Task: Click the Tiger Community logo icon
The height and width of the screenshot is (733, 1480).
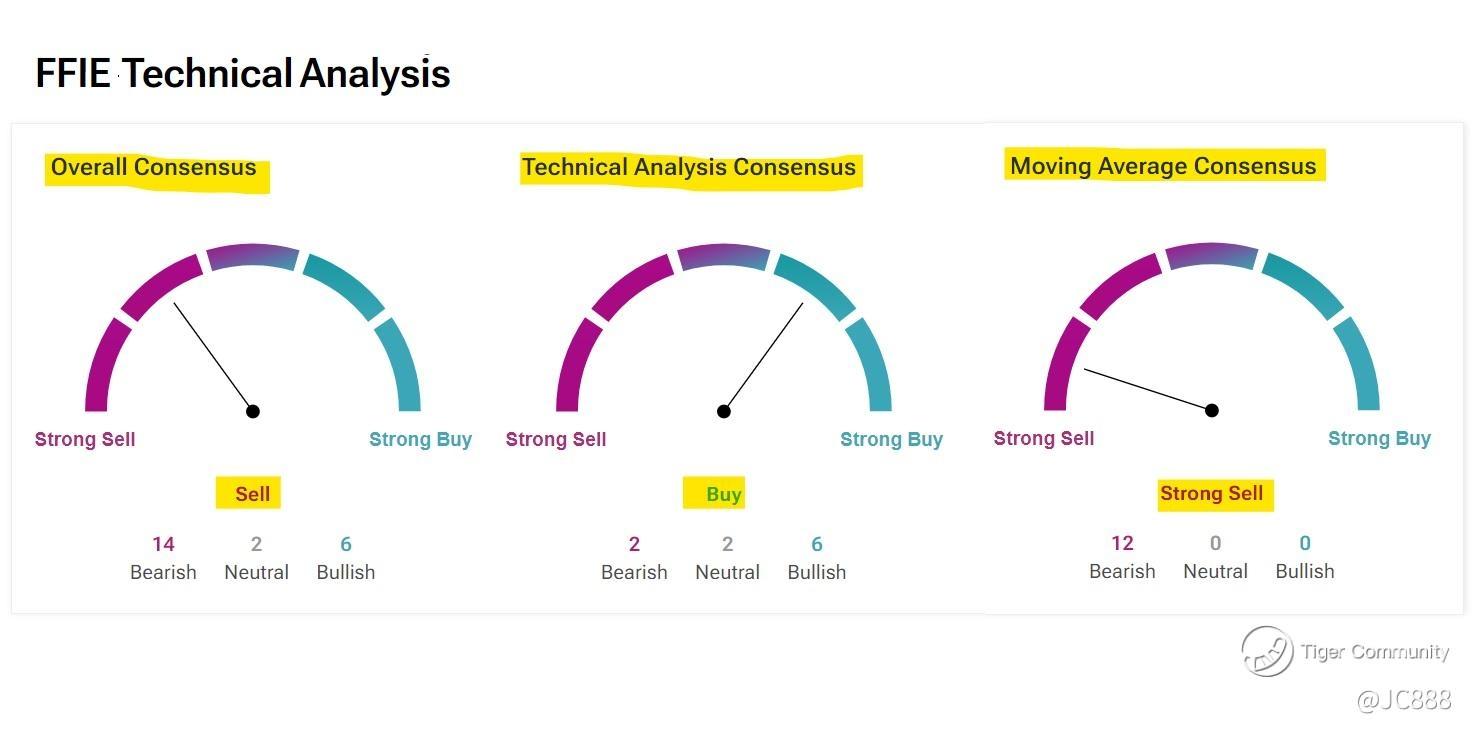Action: point(1267,651)
